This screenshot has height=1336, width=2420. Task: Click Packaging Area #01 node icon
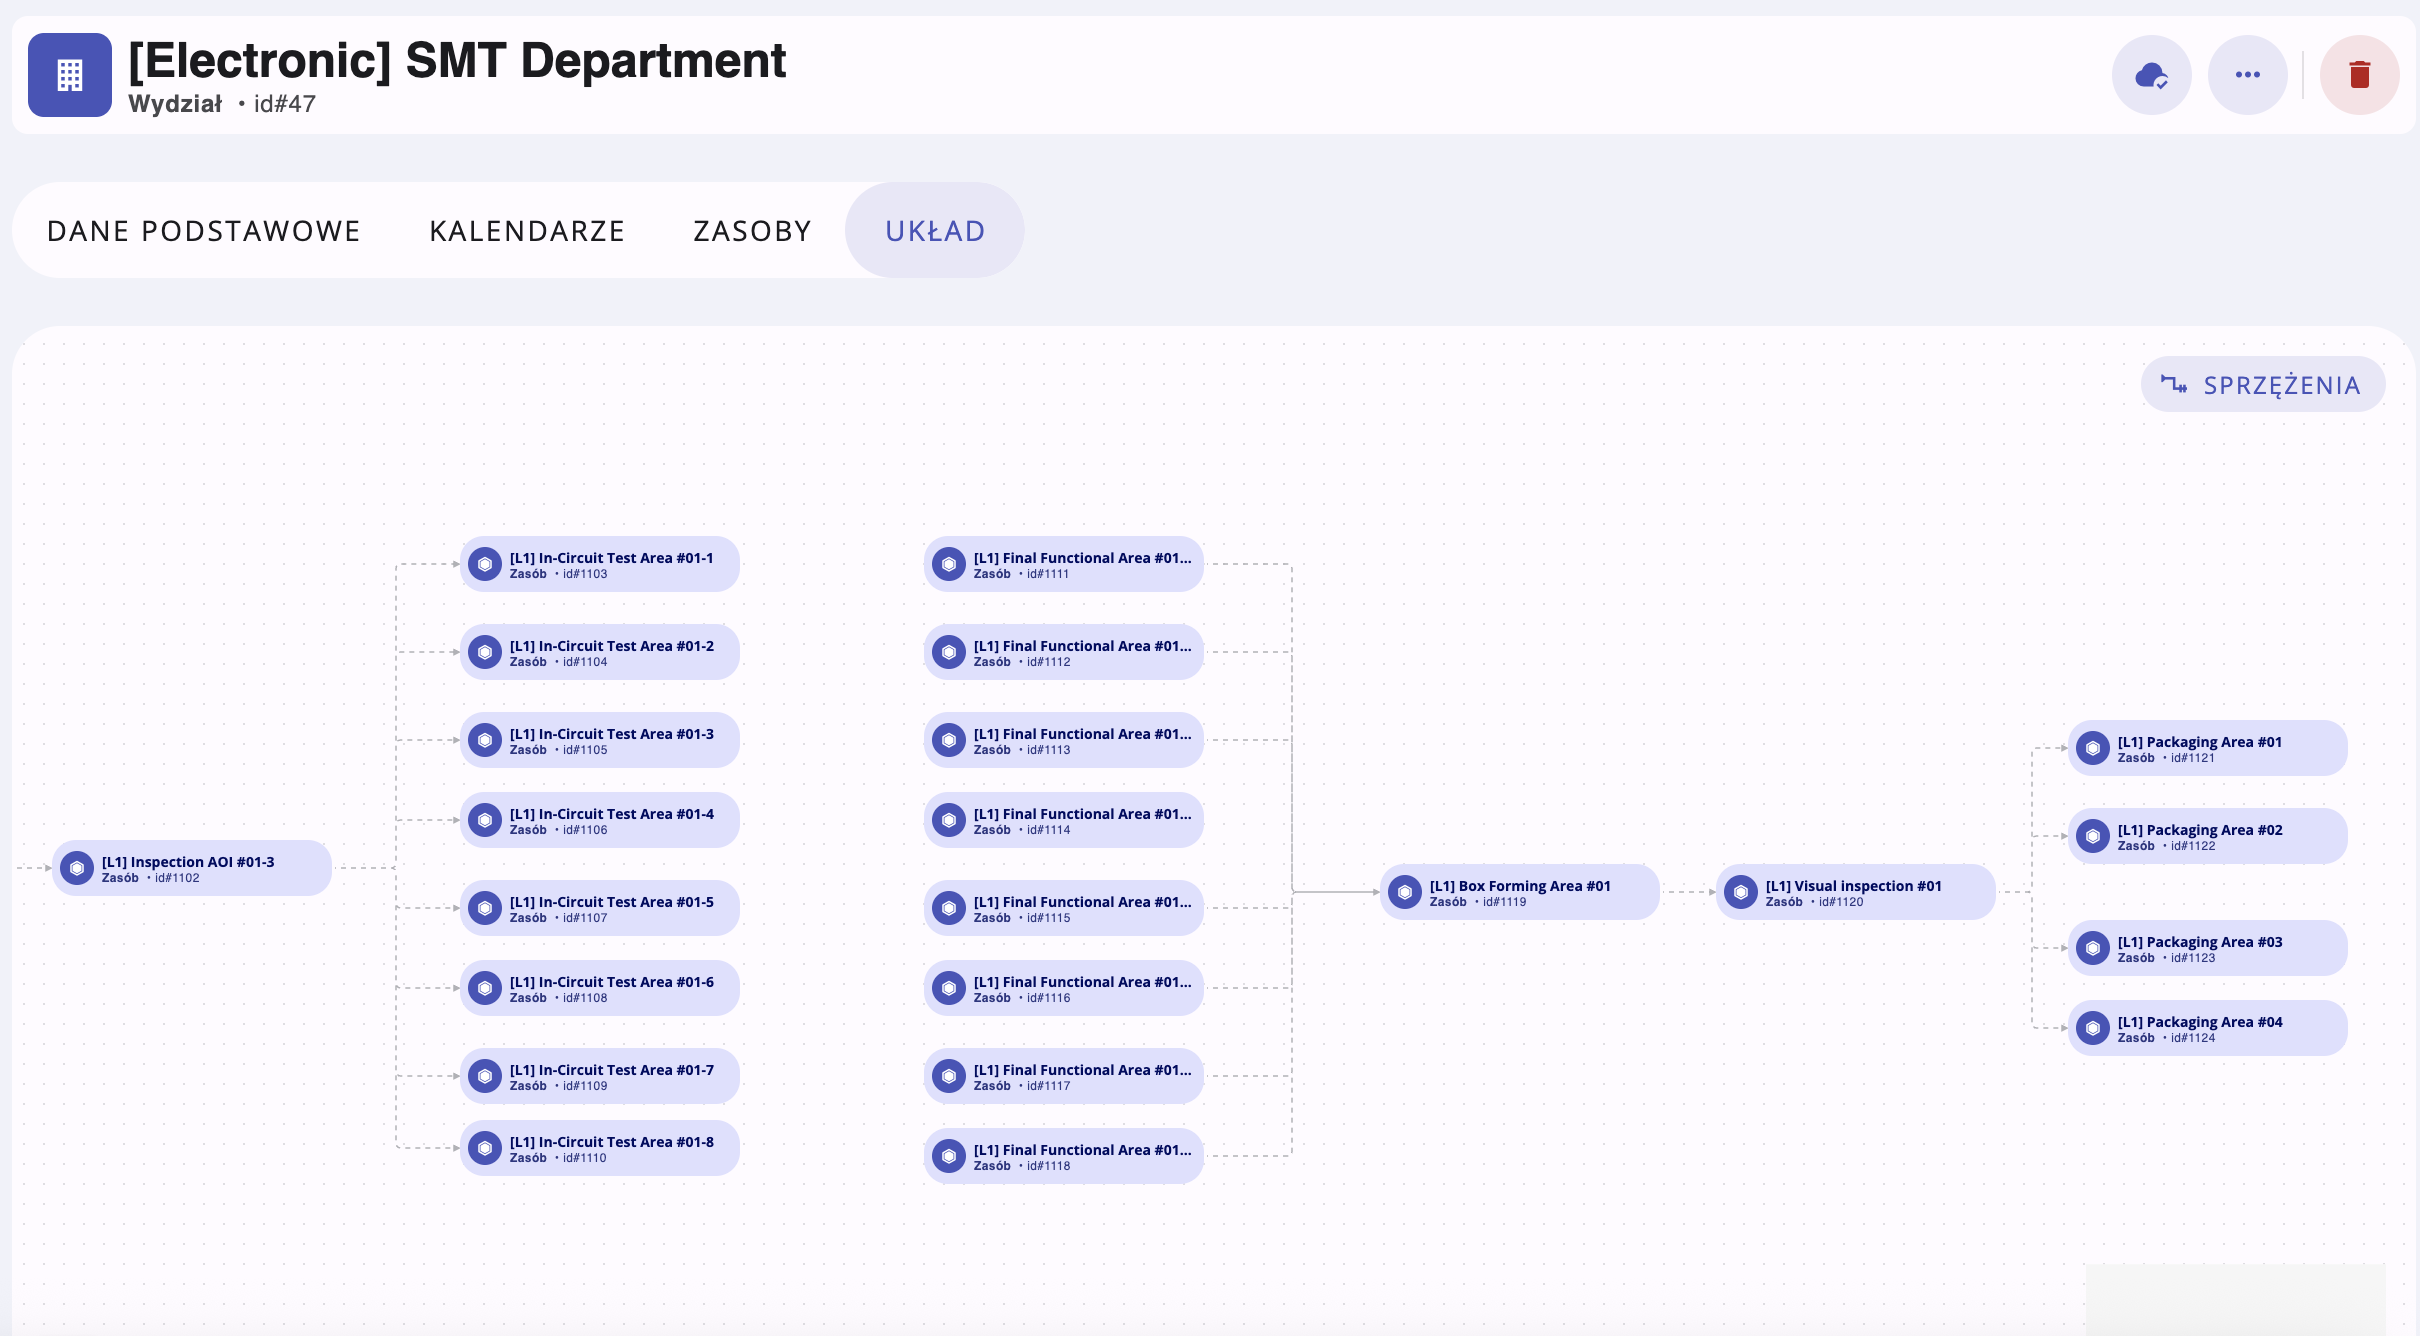point(2093,748)
